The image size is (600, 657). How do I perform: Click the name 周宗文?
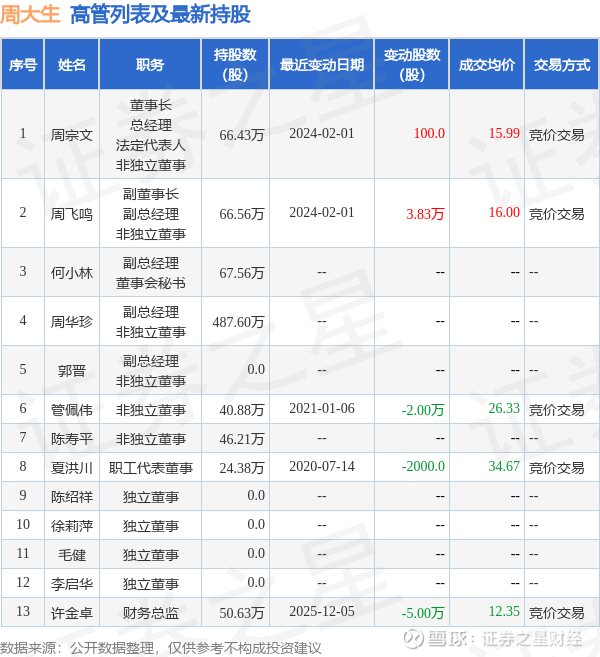tap(72, 135)
